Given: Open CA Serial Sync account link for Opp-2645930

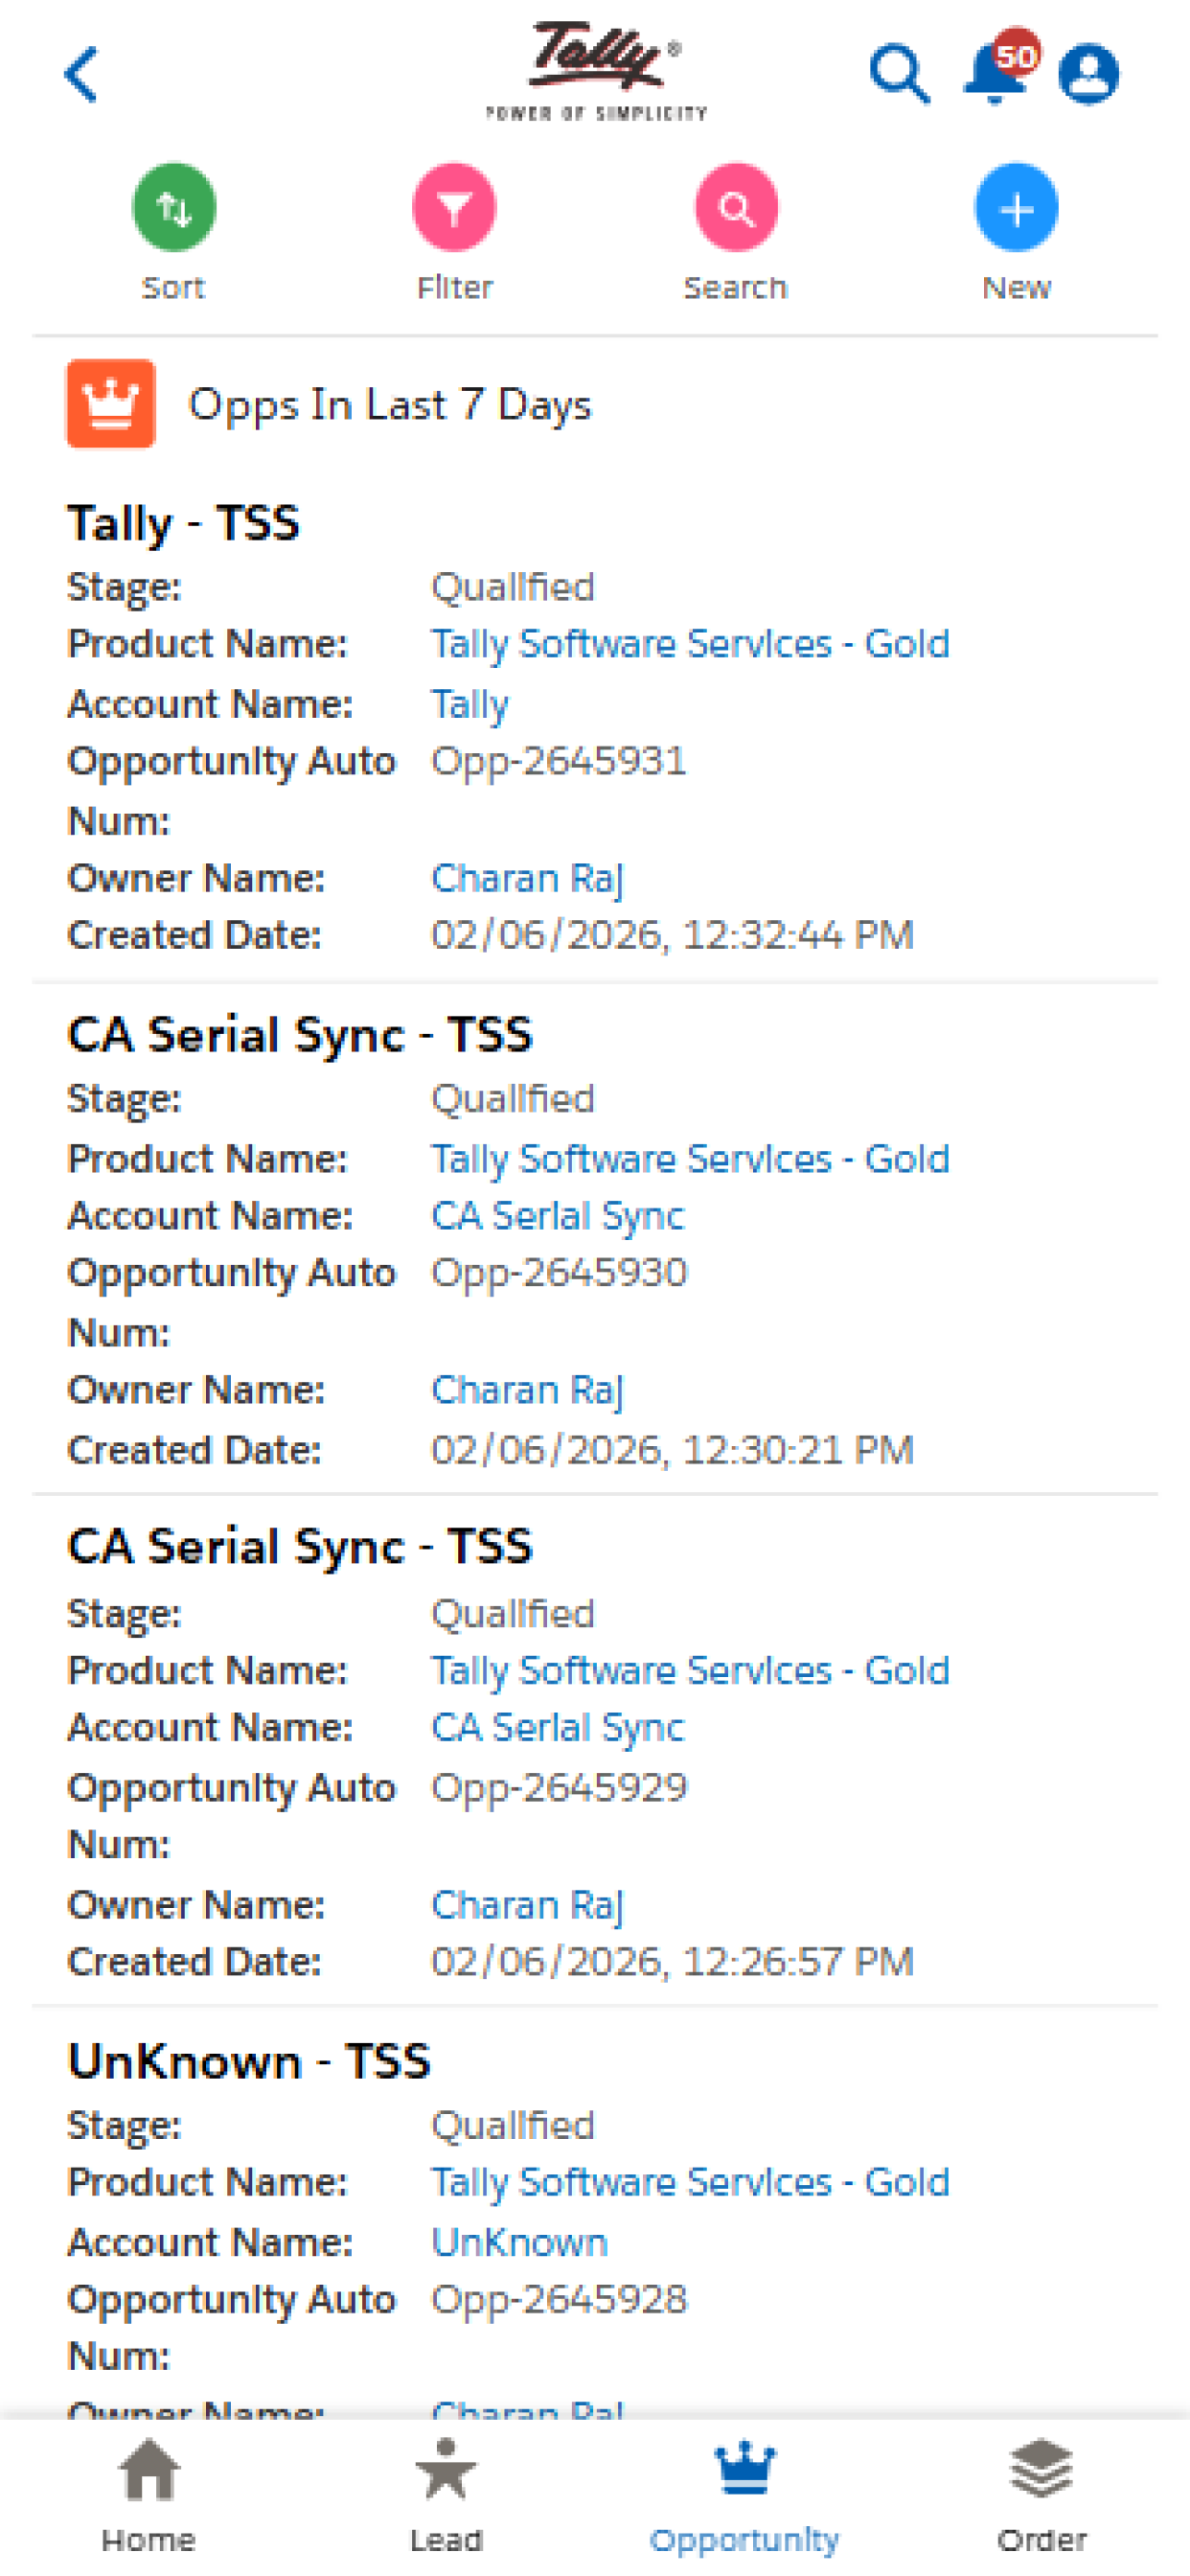Looking at the screenshot, I should coord(557,1217).
